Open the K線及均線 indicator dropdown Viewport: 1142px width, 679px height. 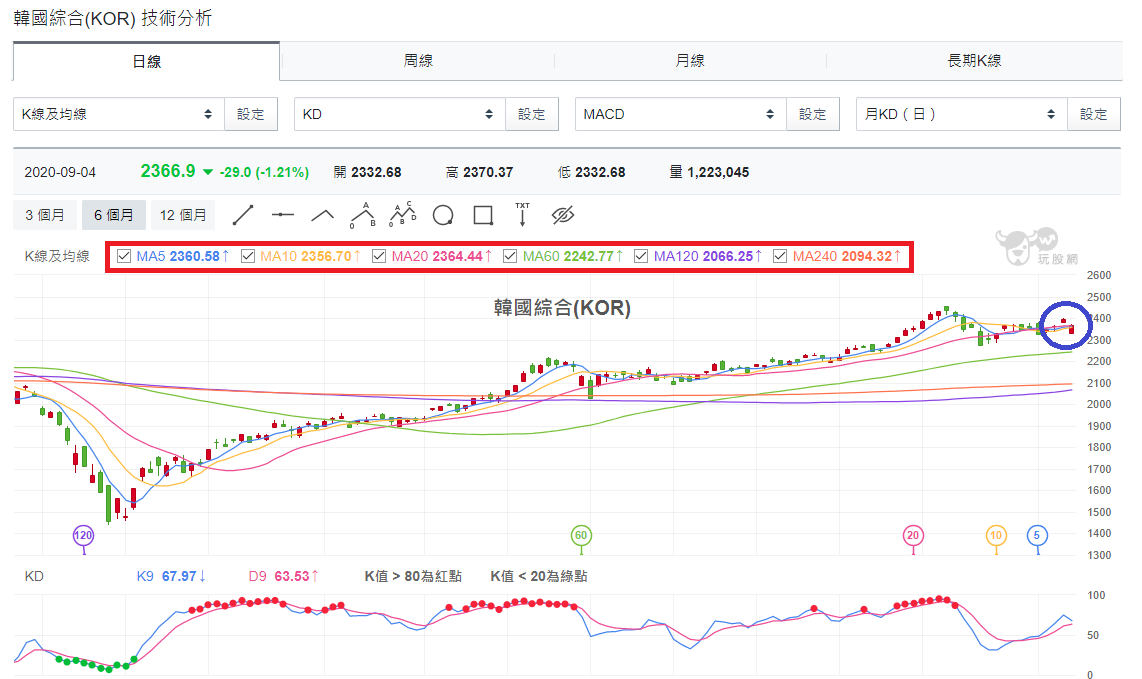[x=119, y=114]
